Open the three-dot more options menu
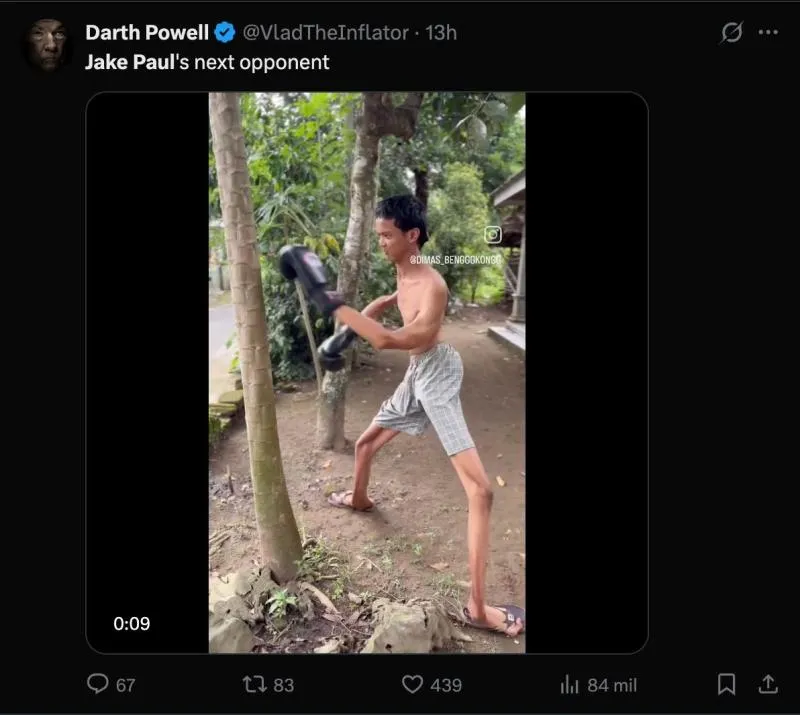The image size is (800, 715). (x=768, y=32)
